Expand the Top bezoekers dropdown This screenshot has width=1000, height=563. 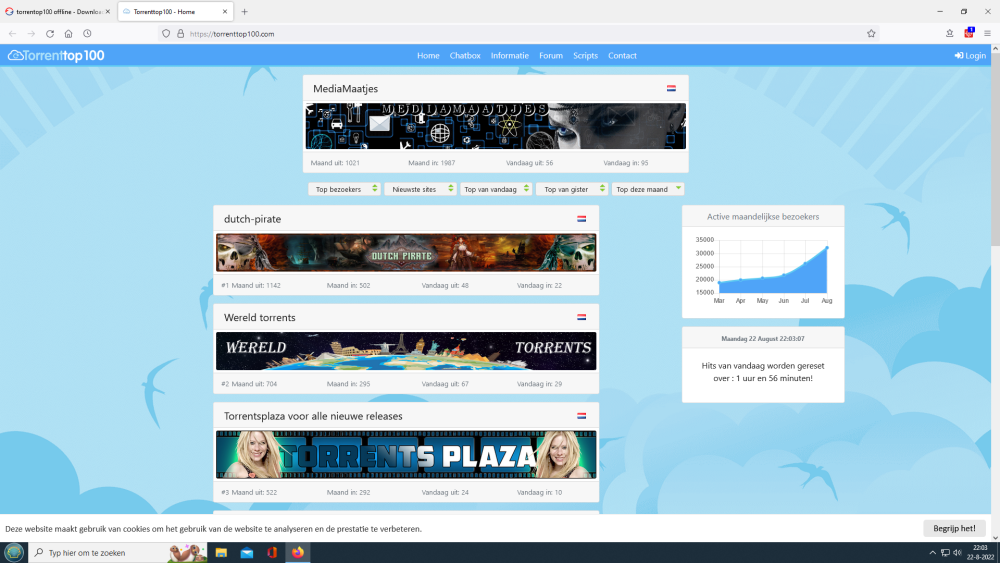click(344, 189)
